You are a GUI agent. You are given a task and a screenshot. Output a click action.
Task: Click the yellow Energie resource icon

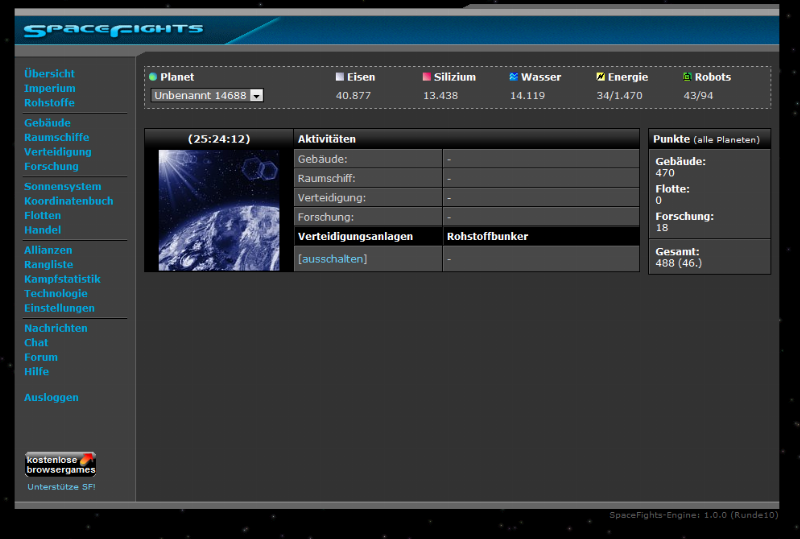click(x=601, y=77)
